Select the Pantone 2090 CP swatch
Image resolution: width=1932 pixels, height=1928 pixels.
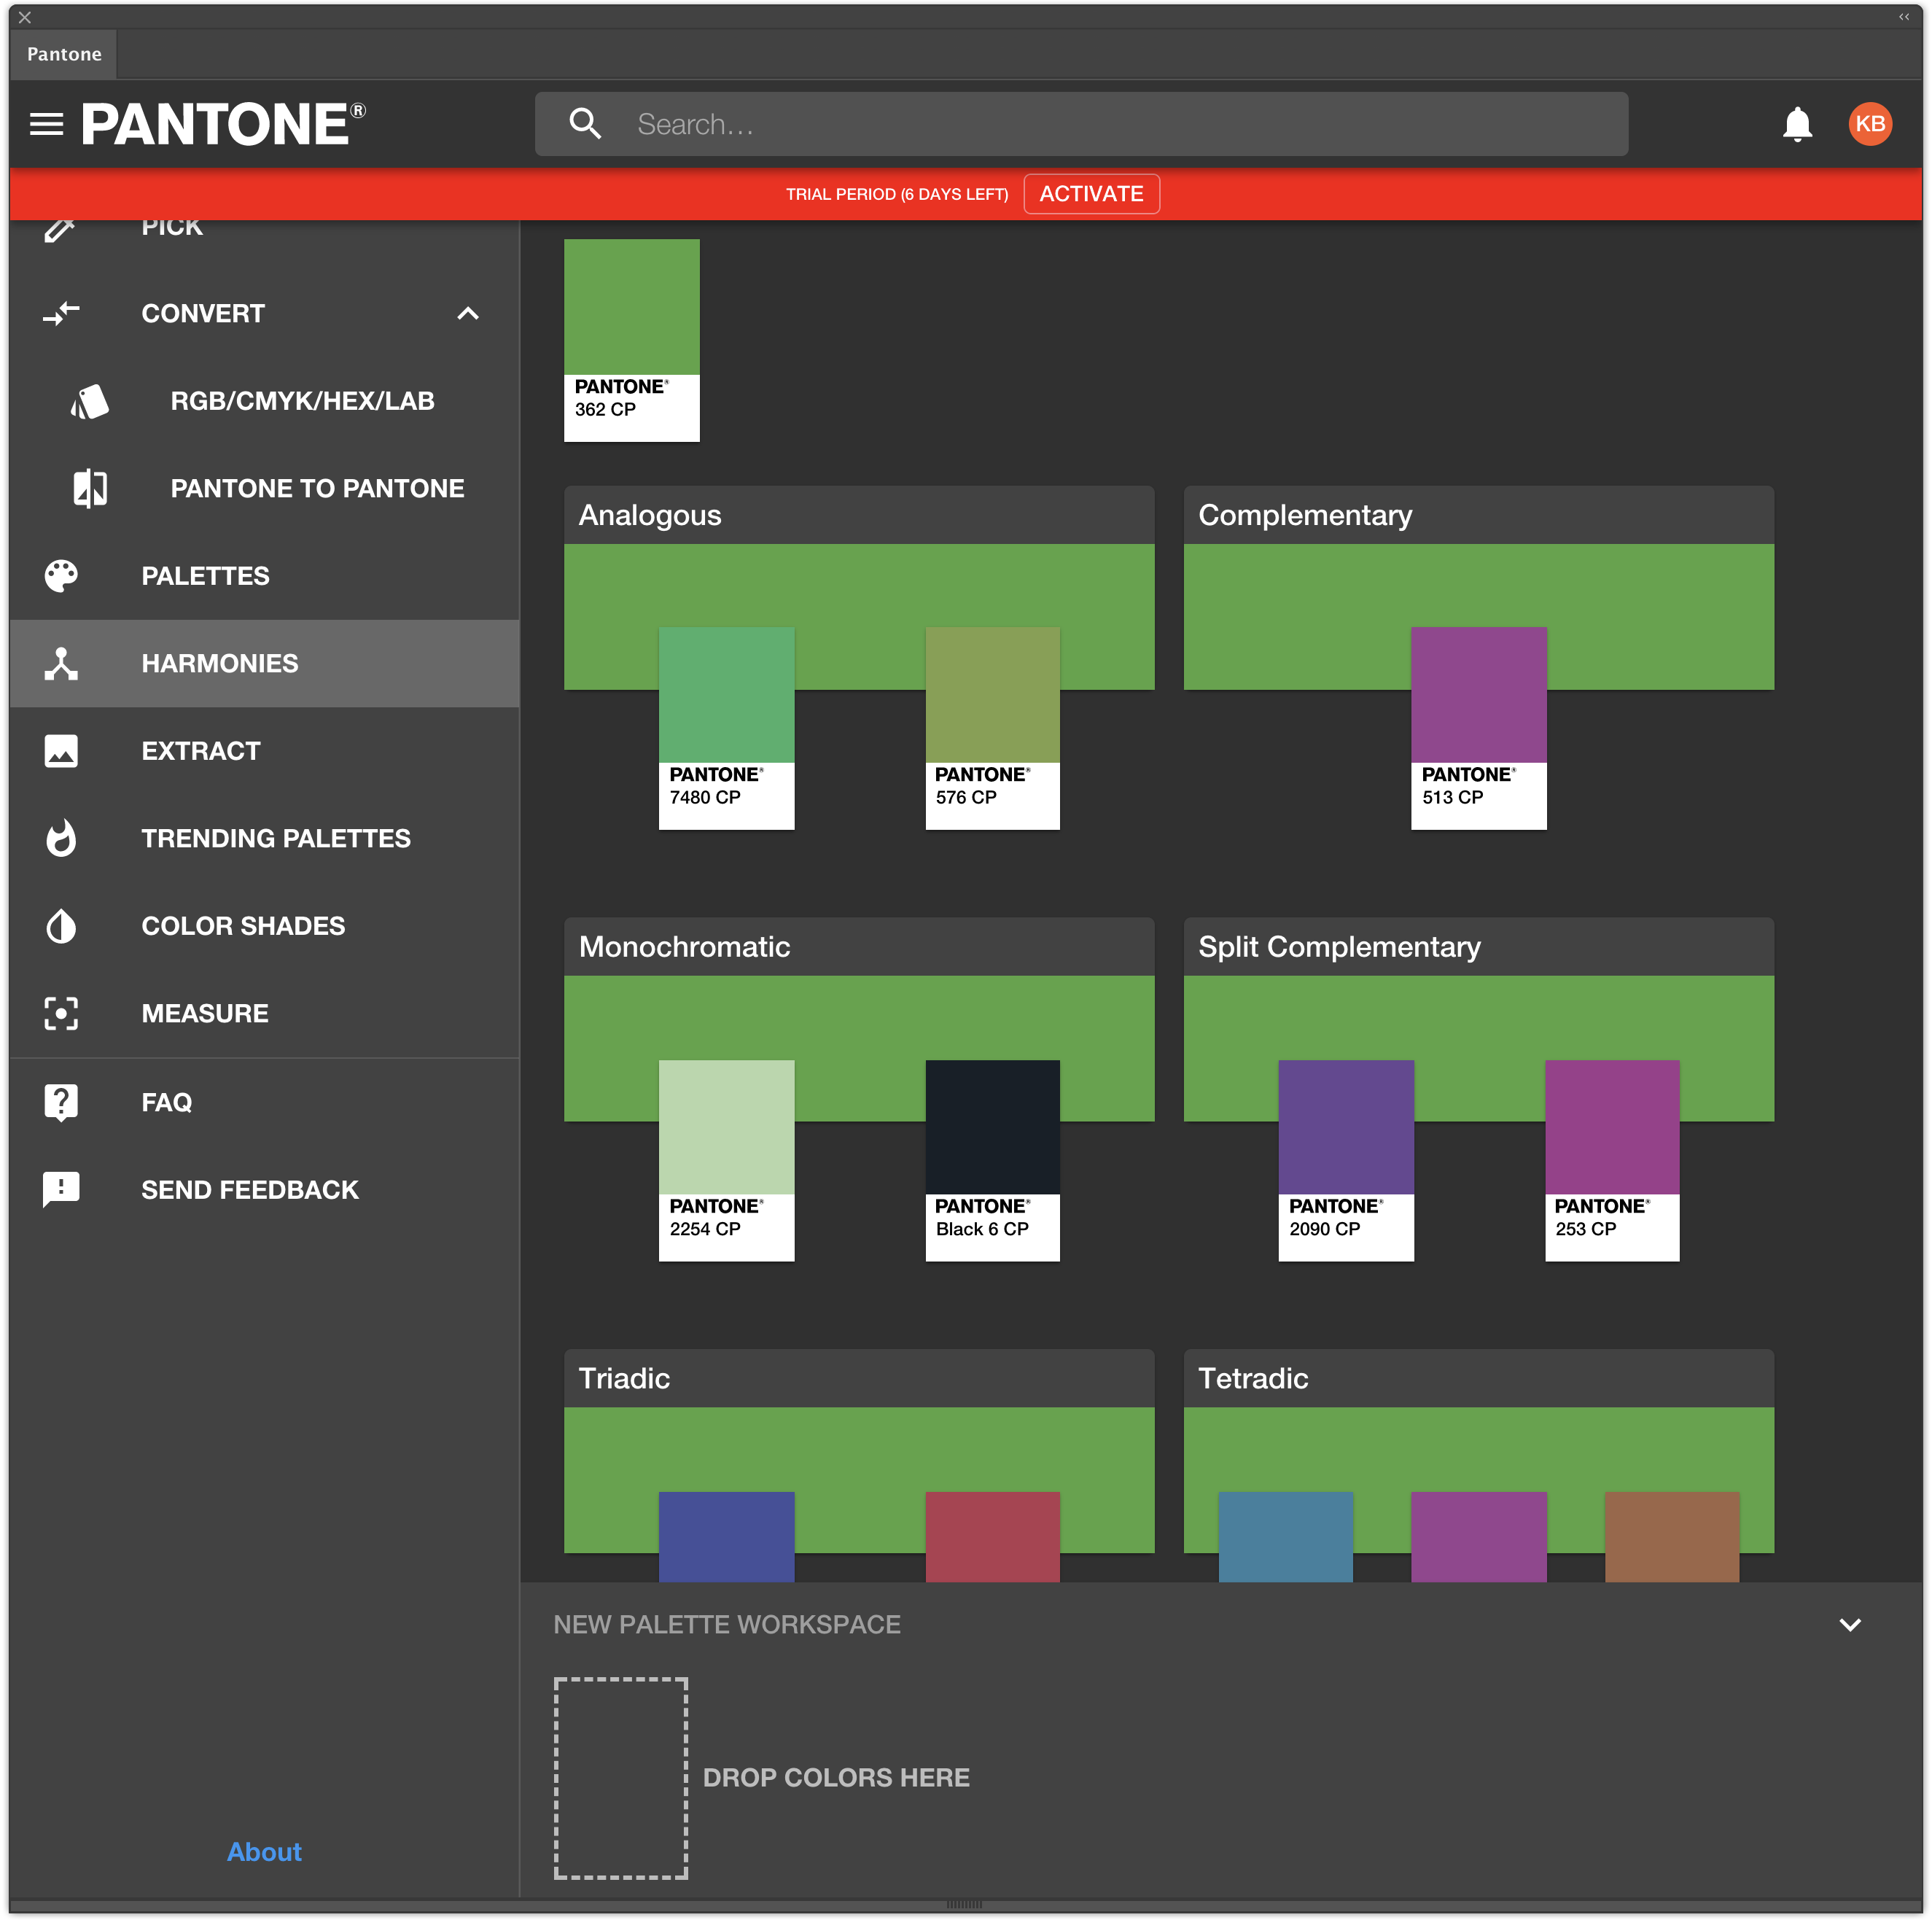[1346, 1160]
